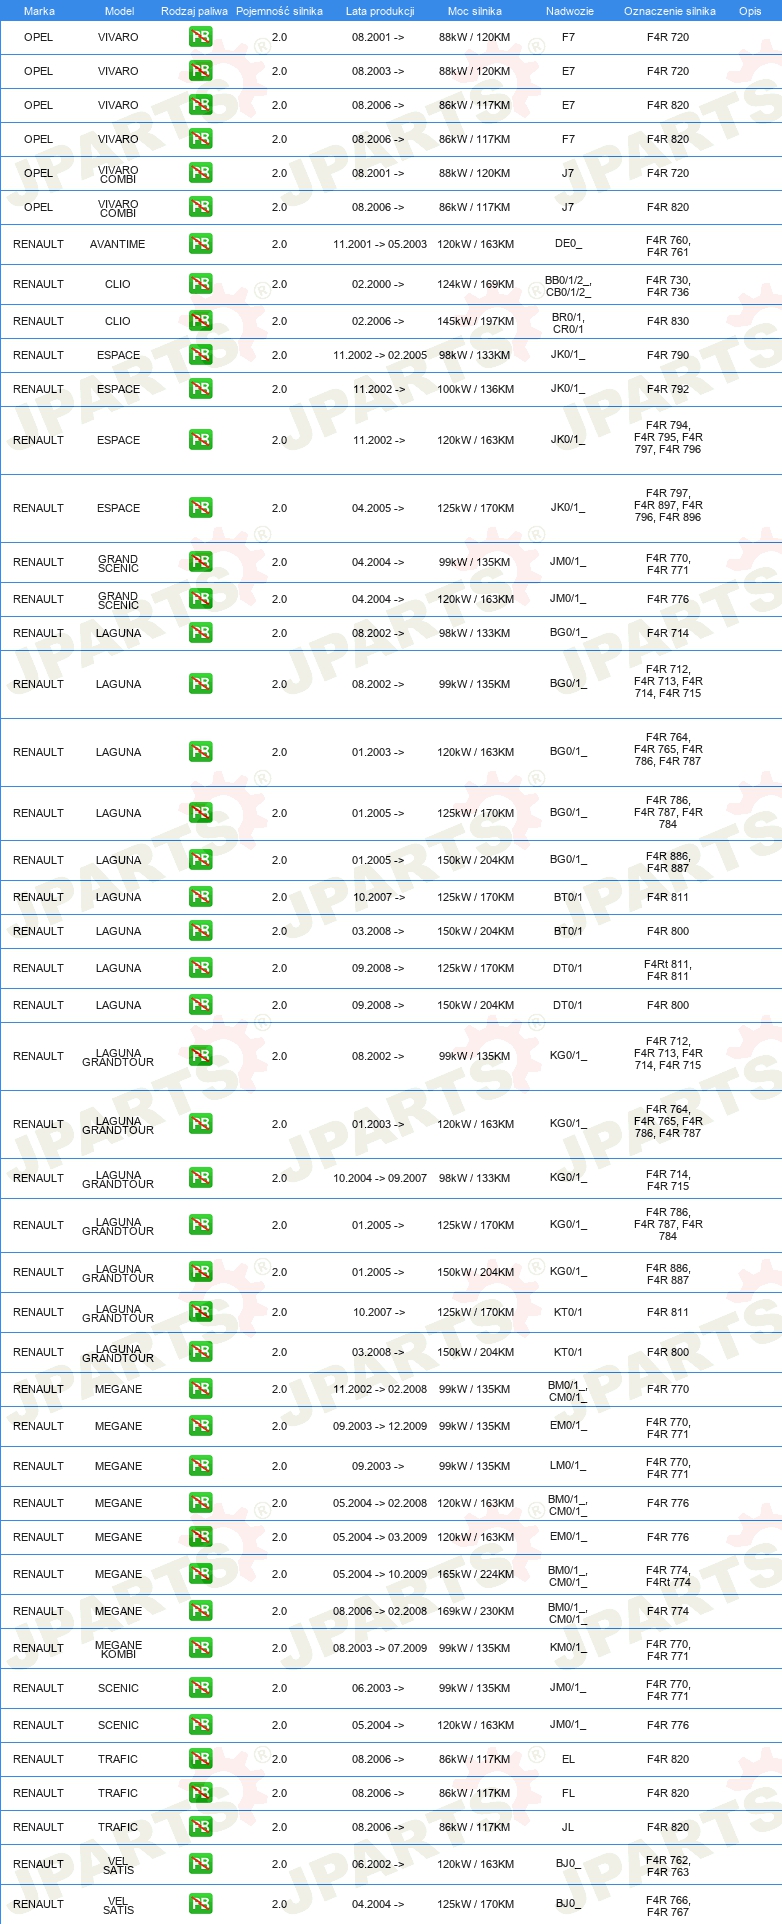This screenshot has height=1924, width=782.
Task: Select the 'F4R 774, F4Rt 774' engine cell
Action: pos(668,1576)
